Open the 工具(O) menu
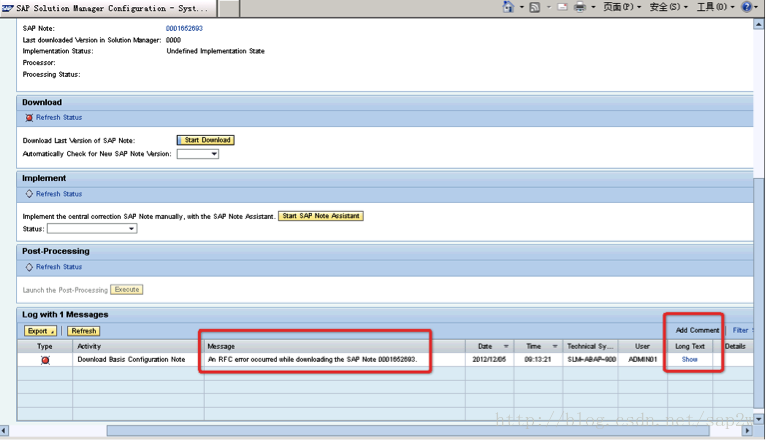Screen dimensions: 766x440 pyautogui.click(x=715, y=7)
